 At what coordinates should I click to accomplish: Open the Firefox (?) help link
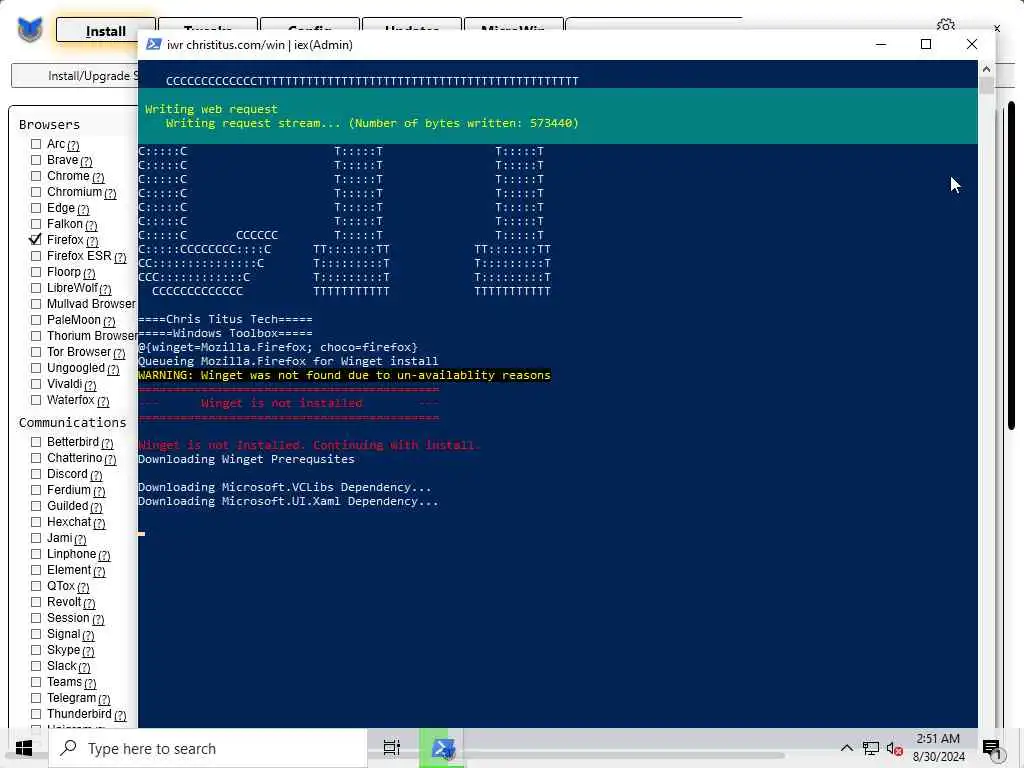pos(92,242)
